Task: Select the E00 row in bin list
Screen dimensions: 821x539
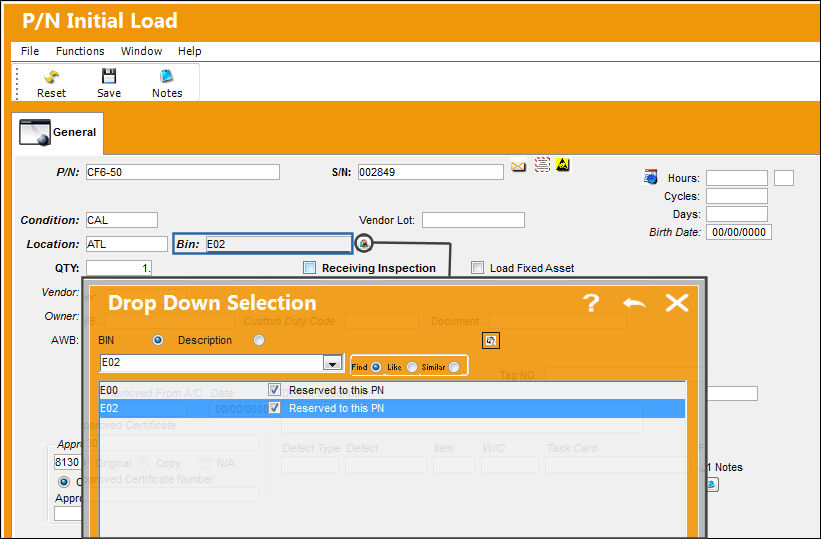Action: [392, 390]
